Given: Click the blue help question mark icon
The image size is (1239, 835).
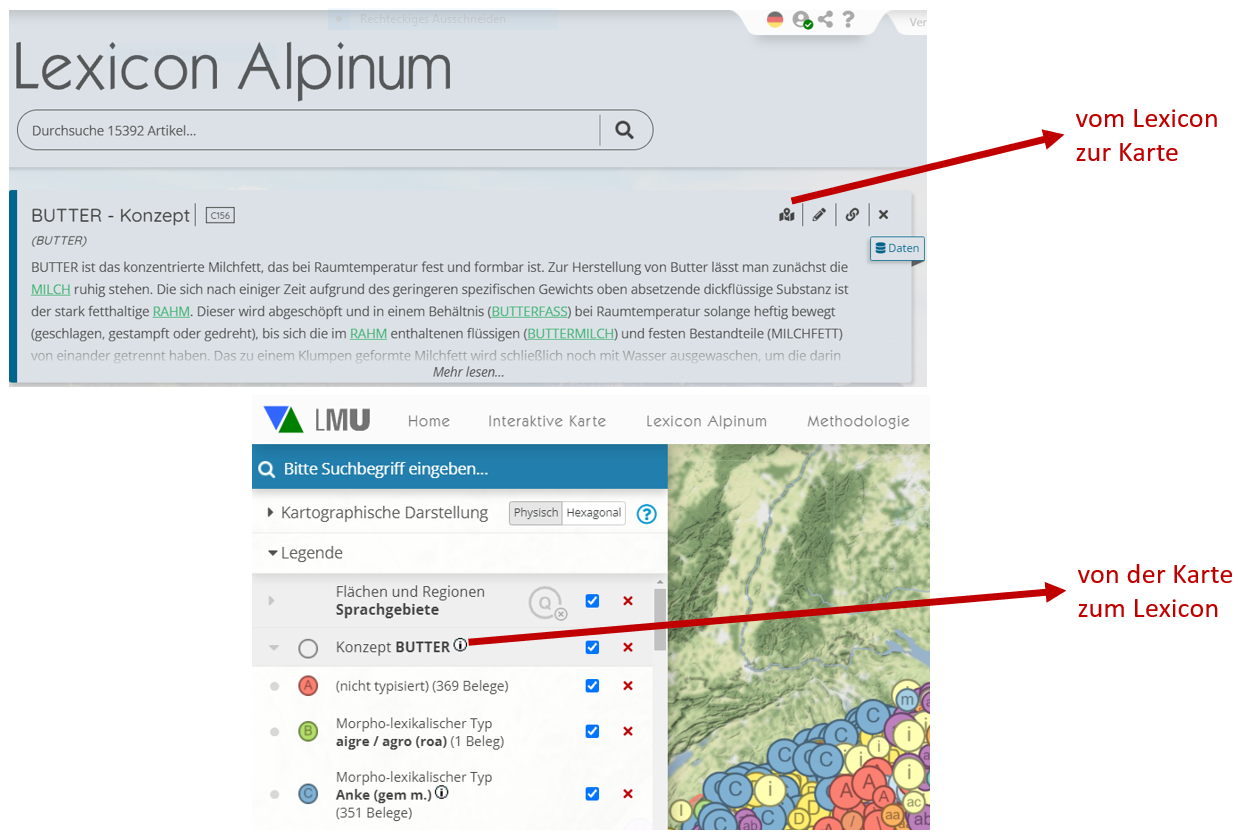Looking at the screenshot, I should coord(647,514).
